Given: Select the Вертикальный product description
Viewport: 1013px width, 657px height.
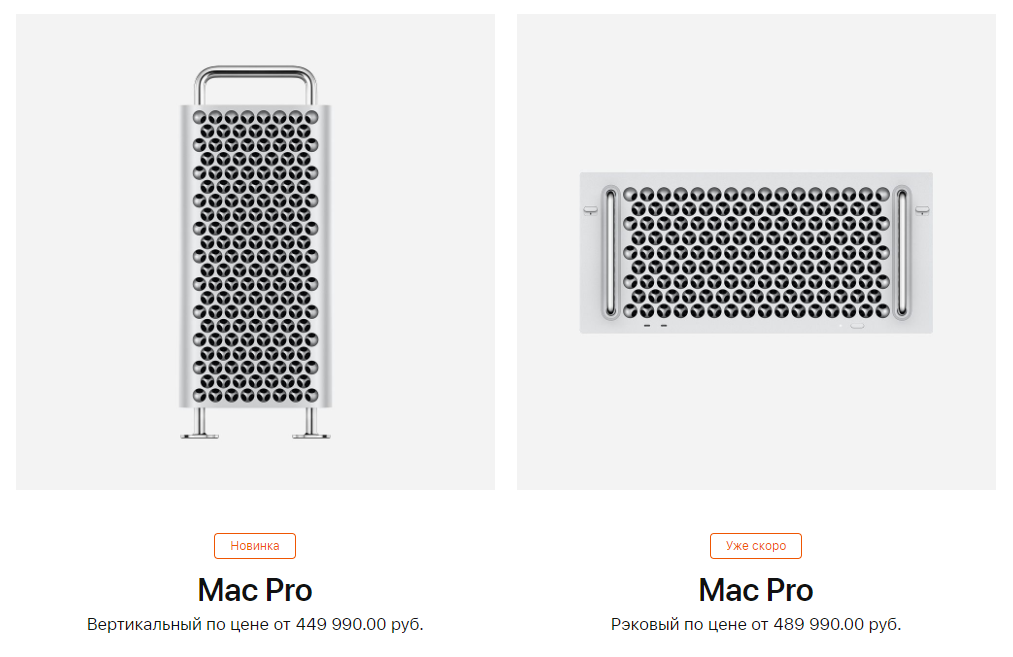Looking at the screenshot, I should pos(255,622).
